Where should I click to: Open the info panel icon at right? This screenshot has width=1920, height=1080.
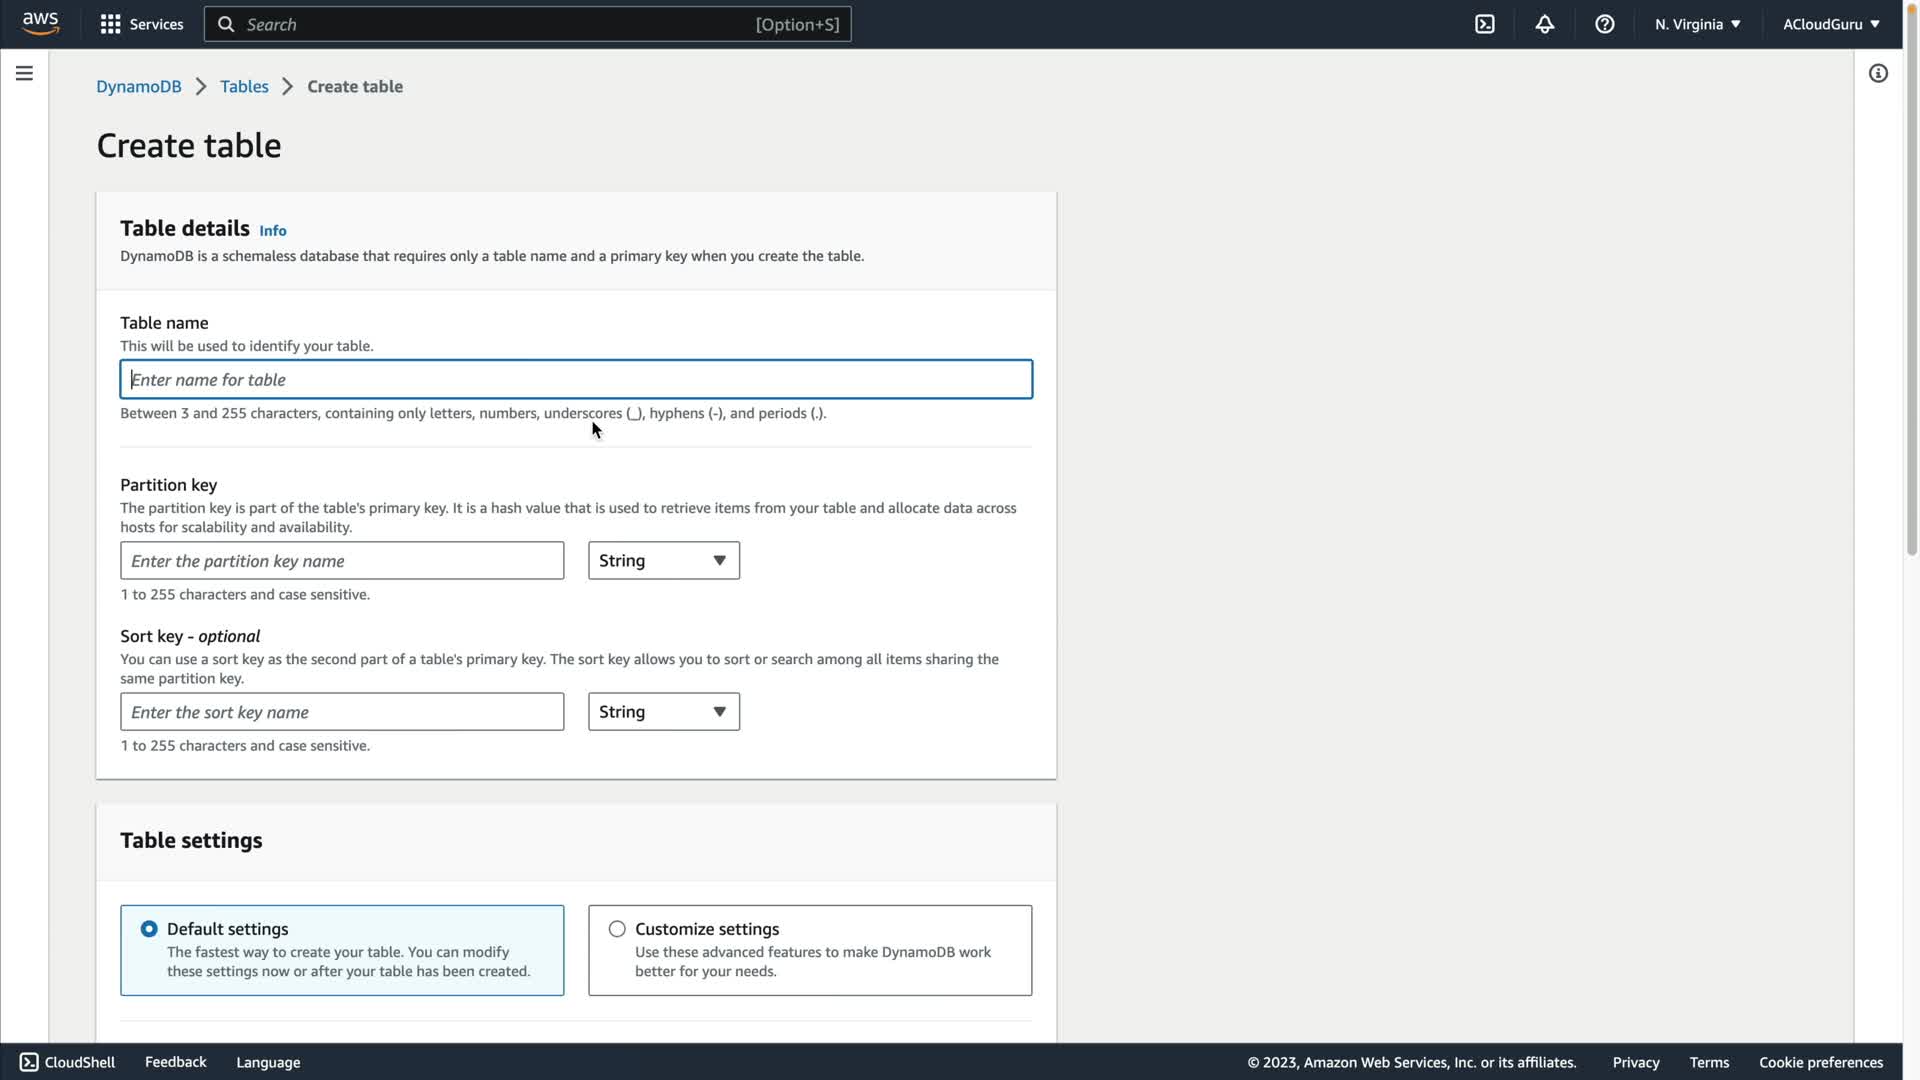pyautogui.click(x=1878, y=73)
